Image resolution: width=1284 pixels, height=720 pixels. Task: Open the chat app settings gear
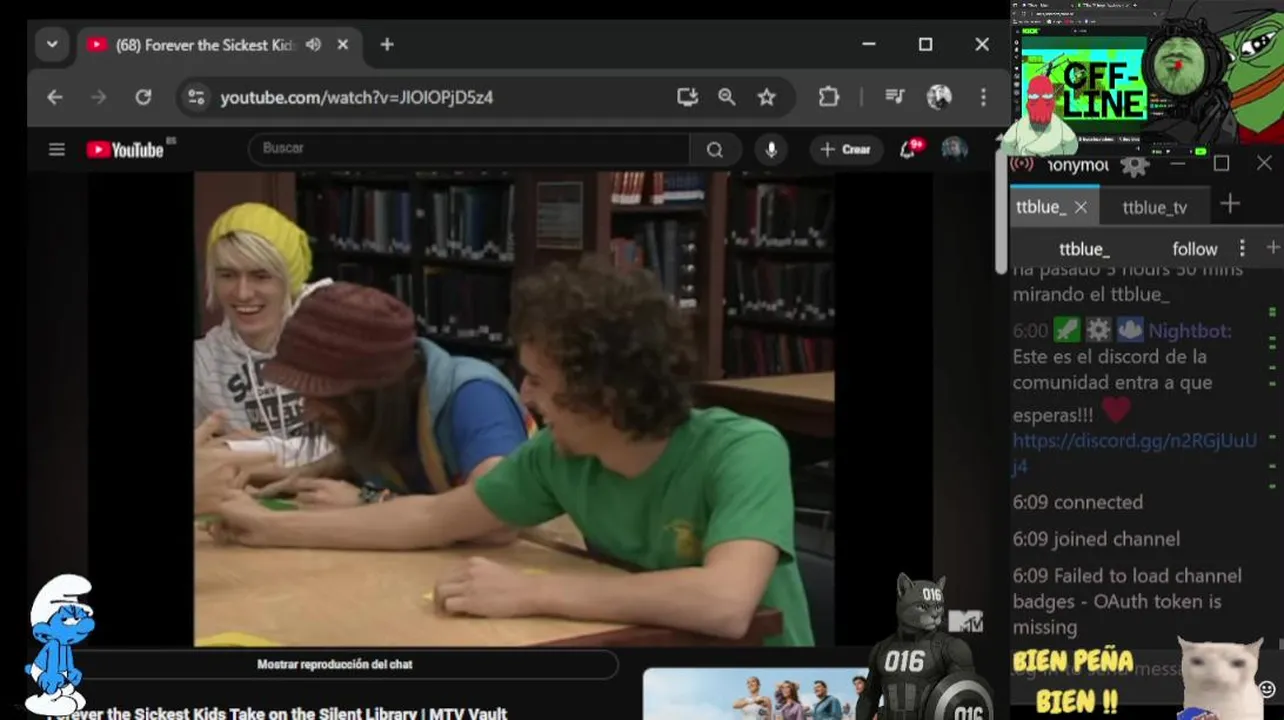tap(1134, 165)
